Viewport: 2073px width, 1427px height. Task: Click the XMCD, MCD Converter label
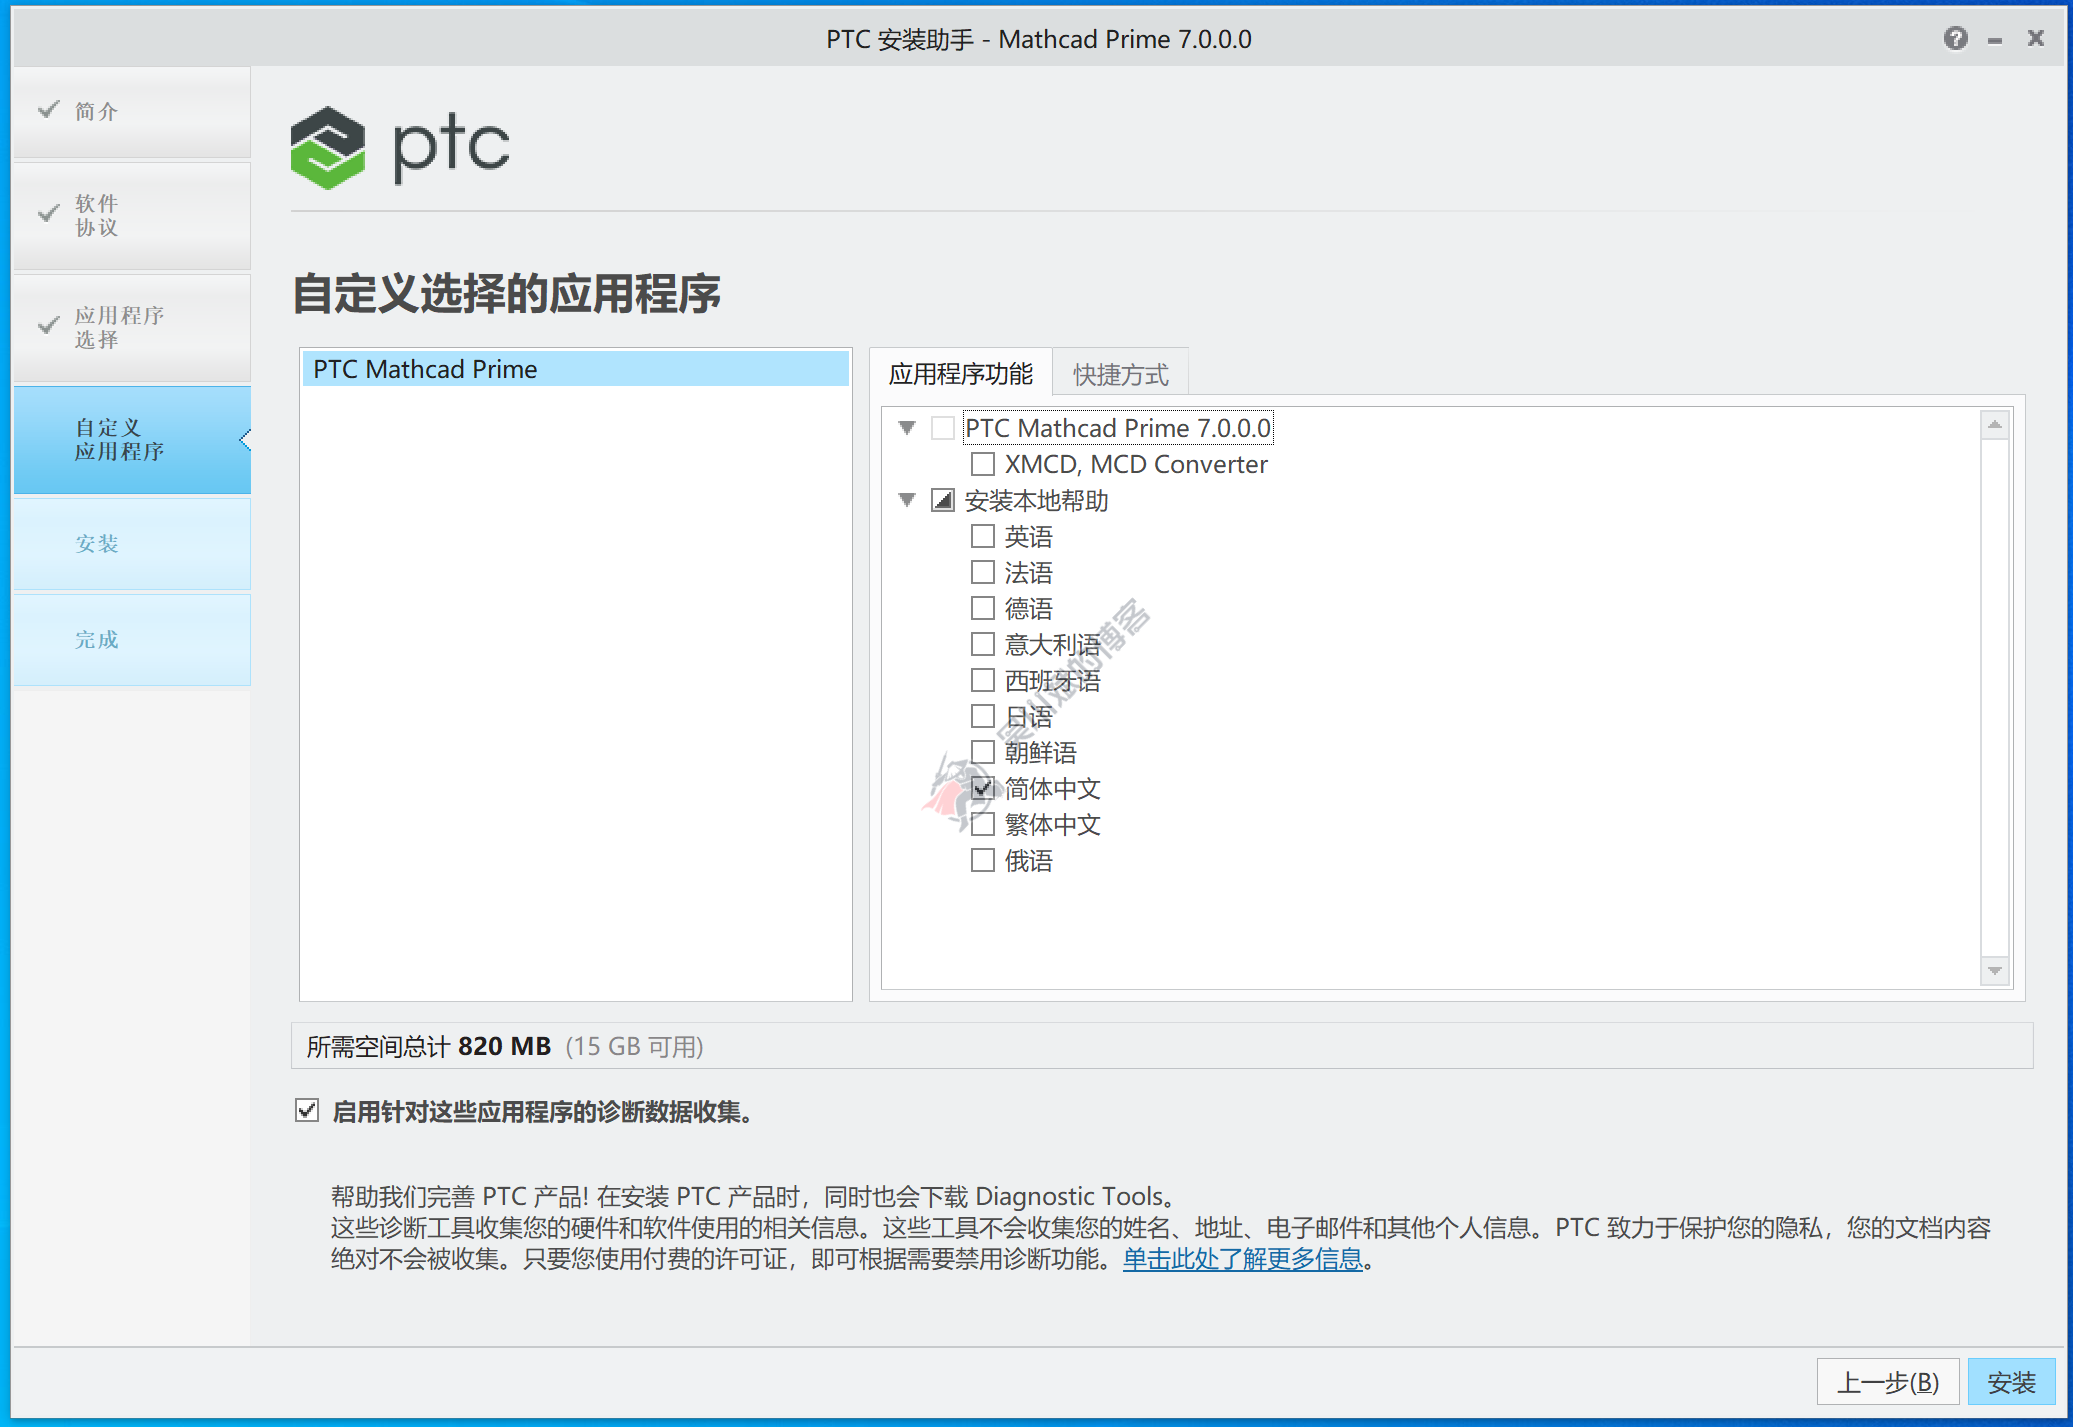click(1136, 464)
